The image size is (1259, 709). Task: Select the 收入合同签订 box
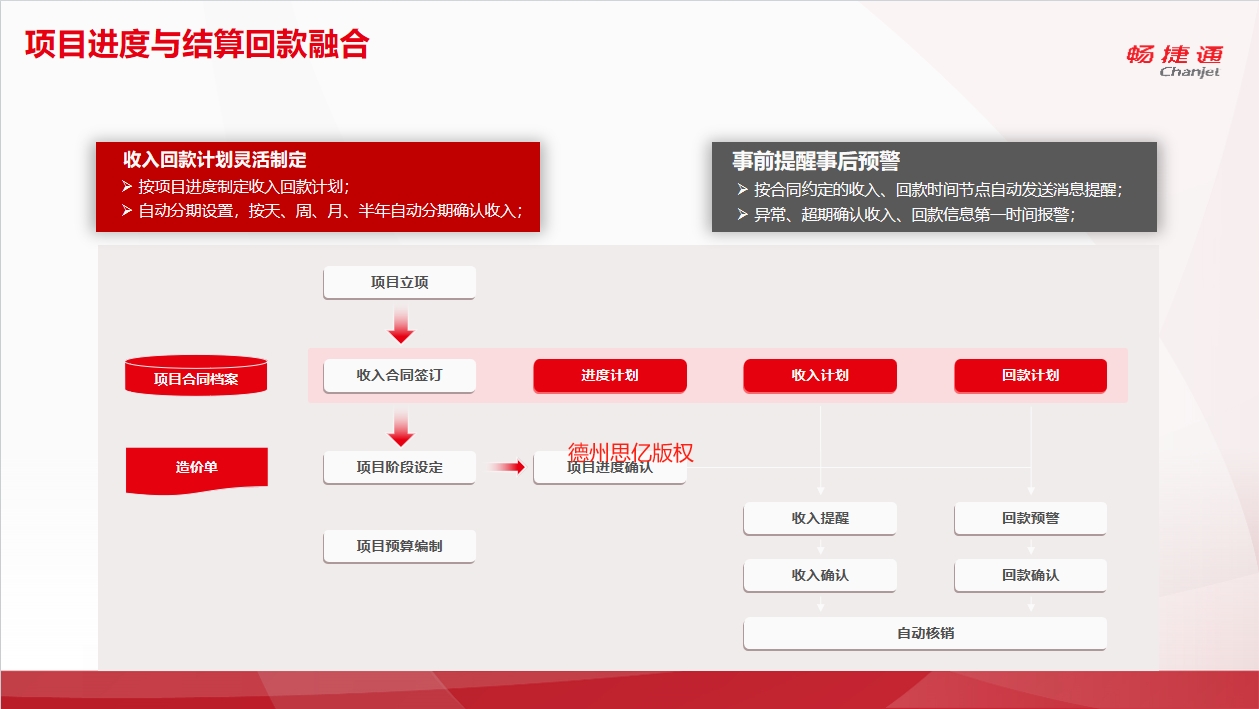(x=399, y=376)
